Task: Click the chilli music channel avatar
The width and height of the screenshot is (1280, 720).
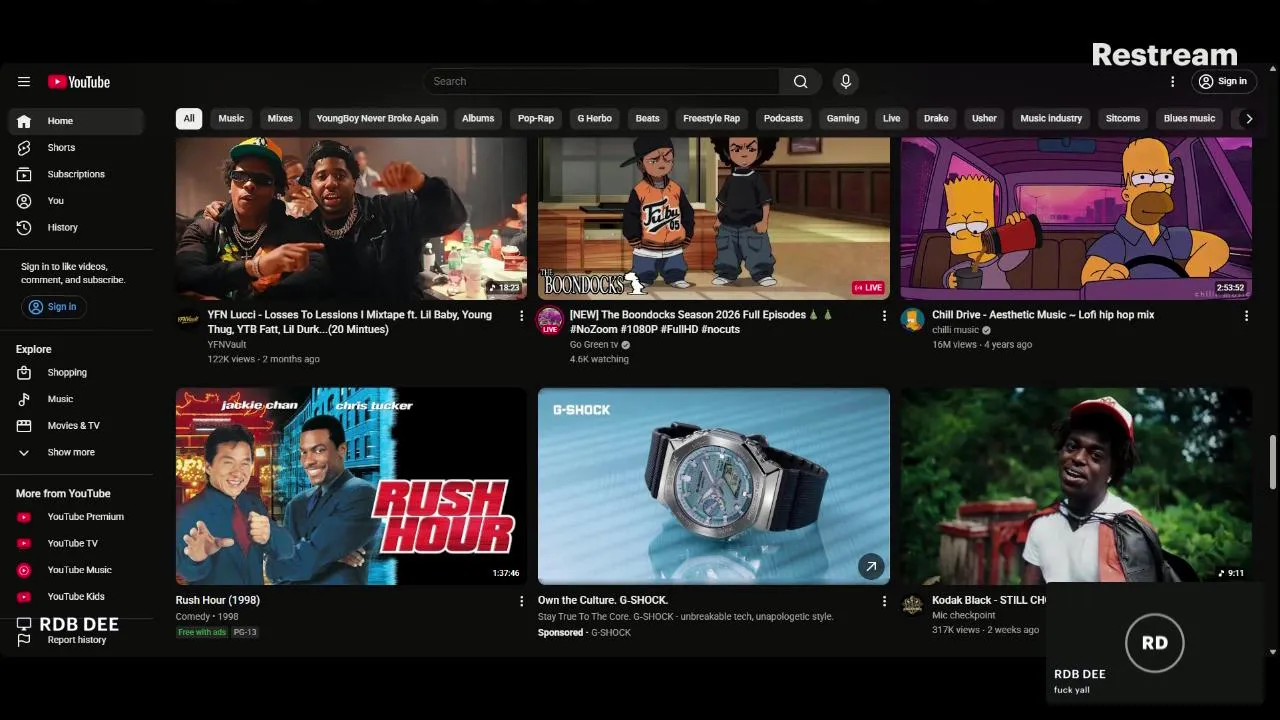Action: [912, 320]
